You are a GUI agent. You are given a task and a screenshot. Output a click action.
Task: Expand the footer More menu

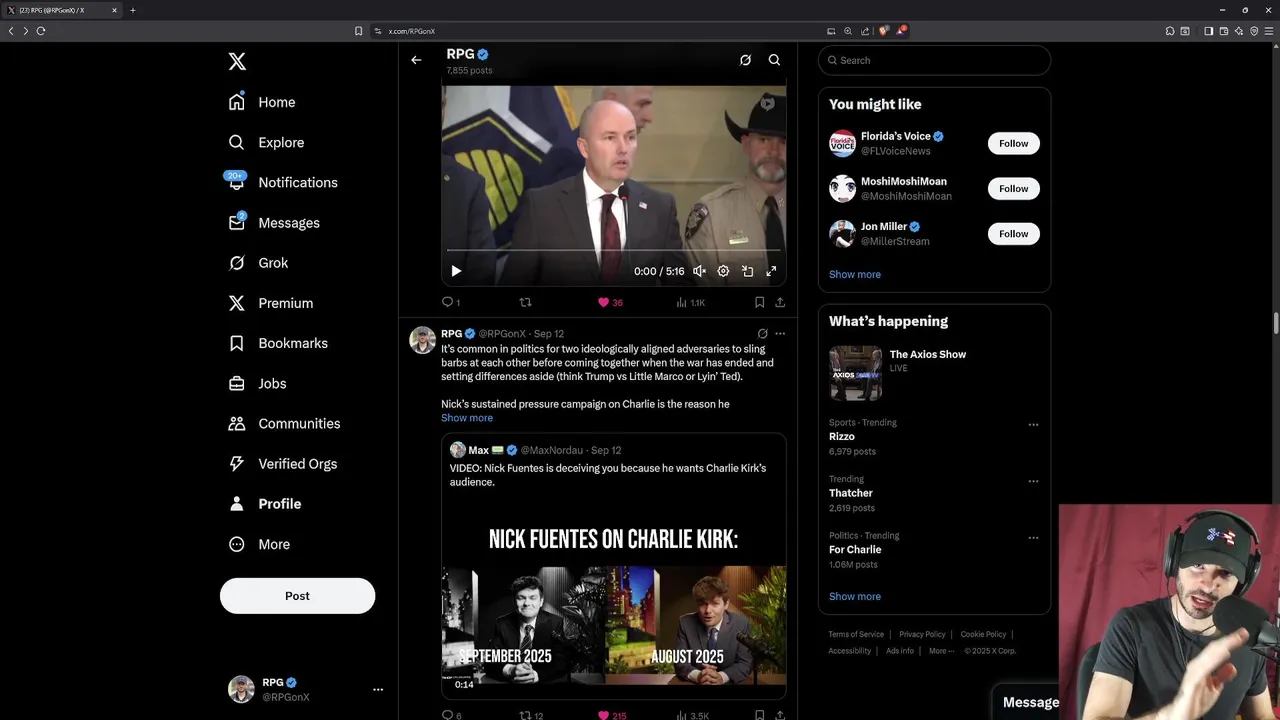[941, 651]
